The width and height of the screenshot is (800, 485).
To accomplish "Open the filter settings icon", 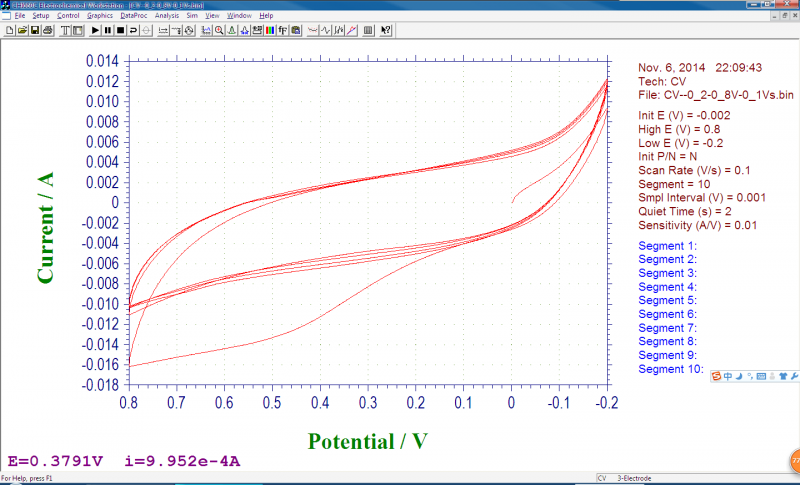I will point(177,31).
